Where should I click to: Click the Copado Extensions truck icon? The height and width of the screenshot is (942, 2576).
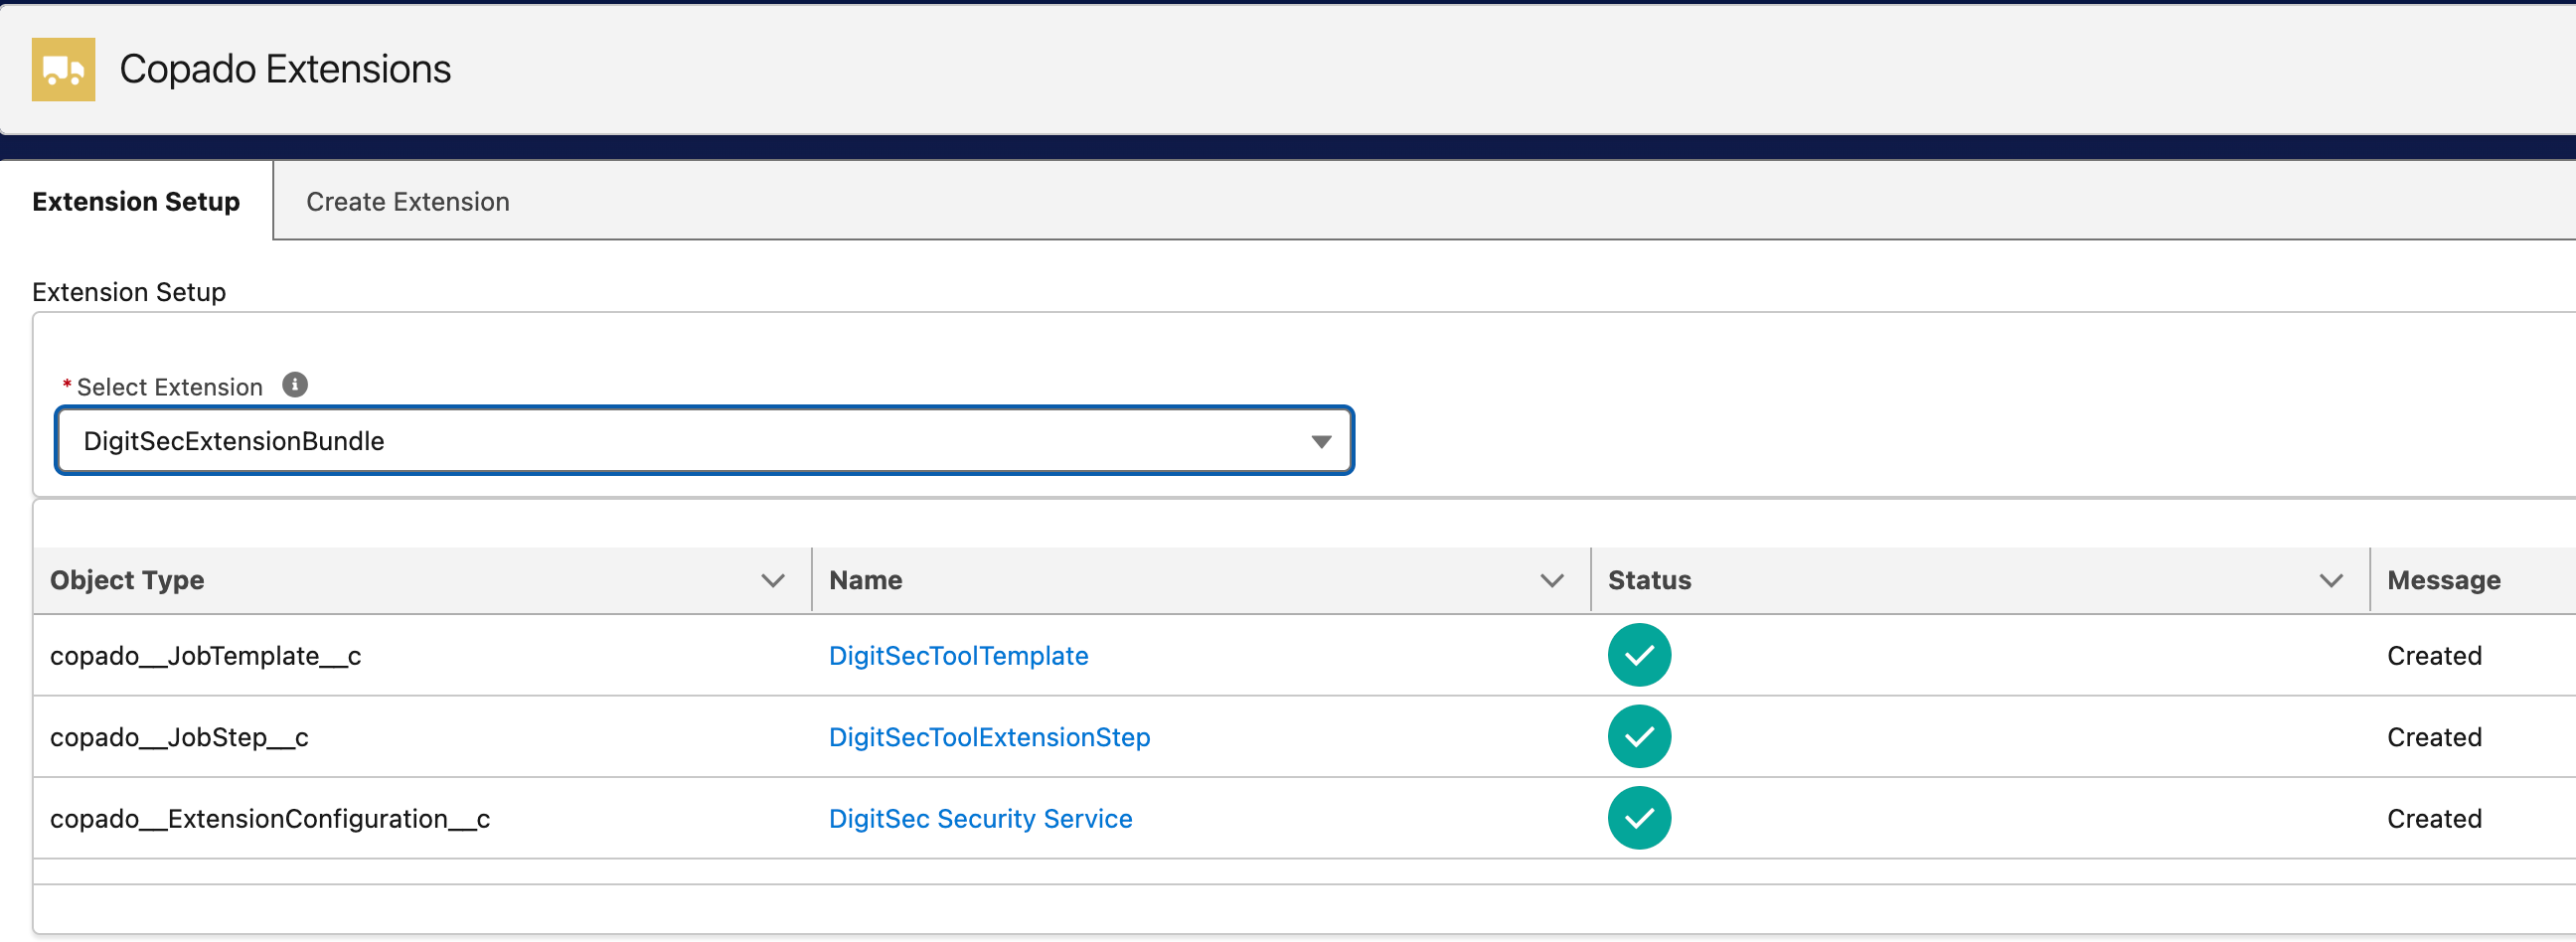coord(63,69)
